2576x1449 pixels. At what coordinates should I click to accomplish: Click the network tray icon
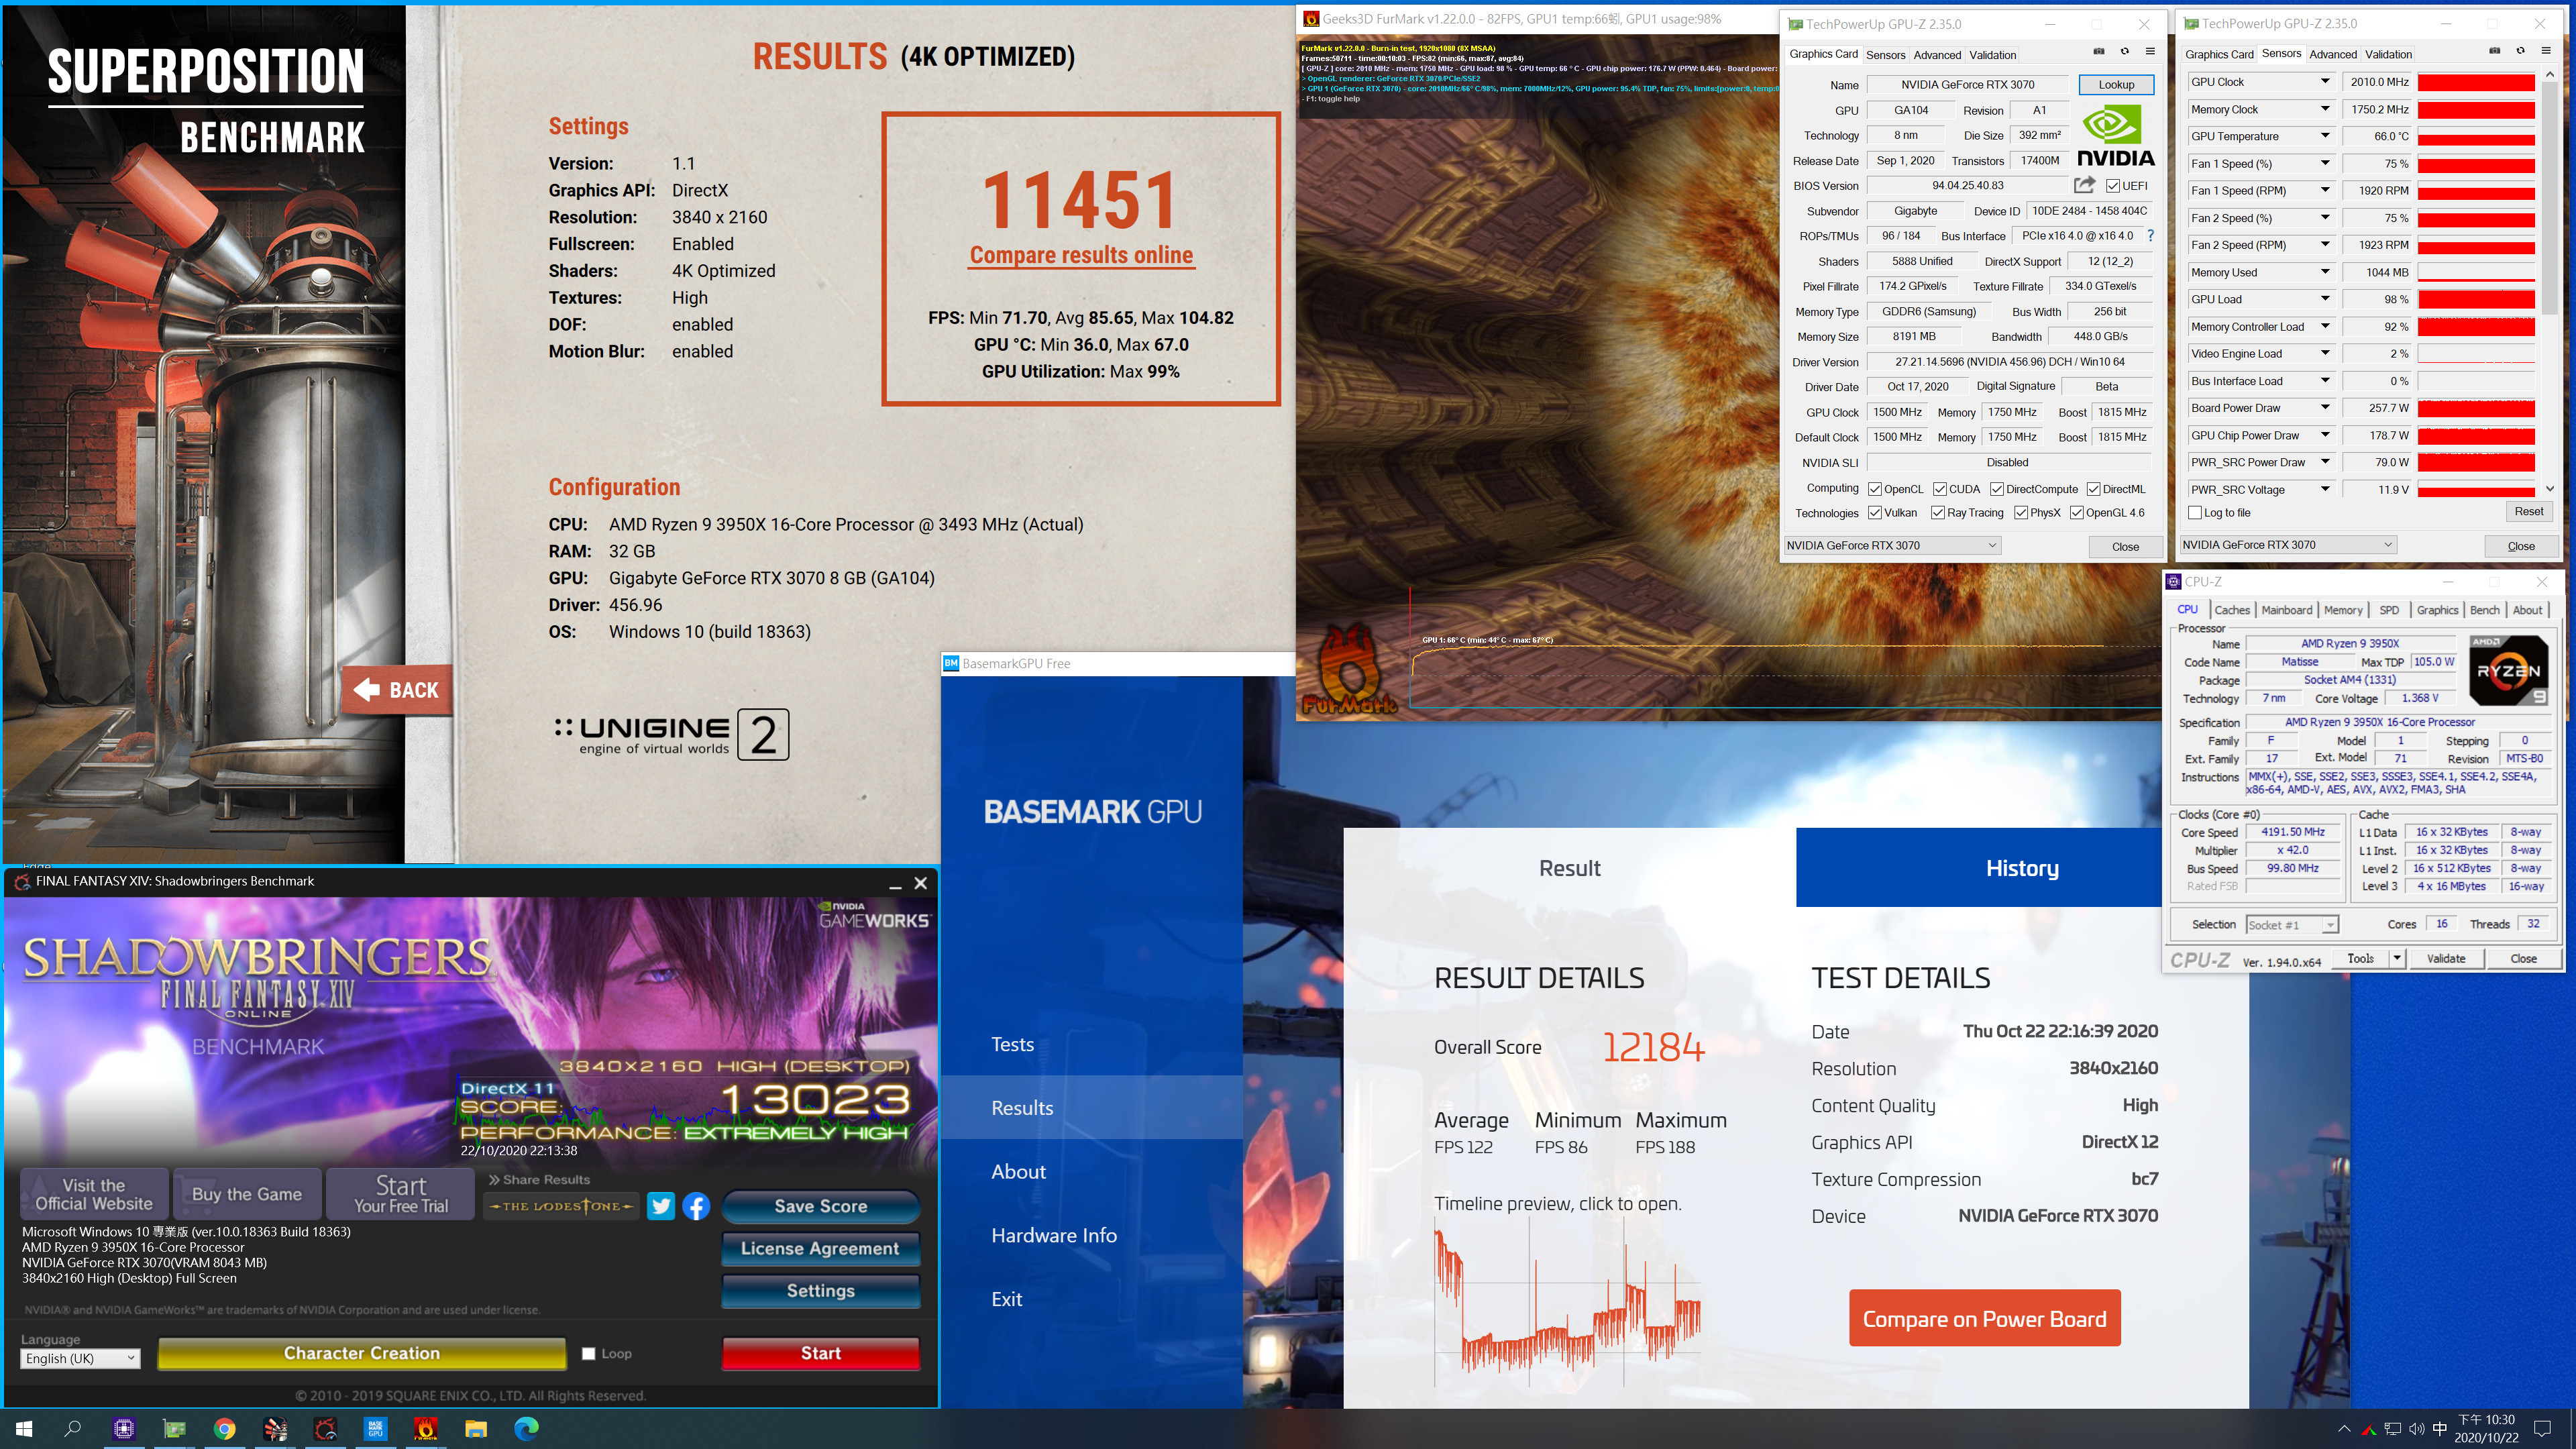[x=2392, y=1428]
